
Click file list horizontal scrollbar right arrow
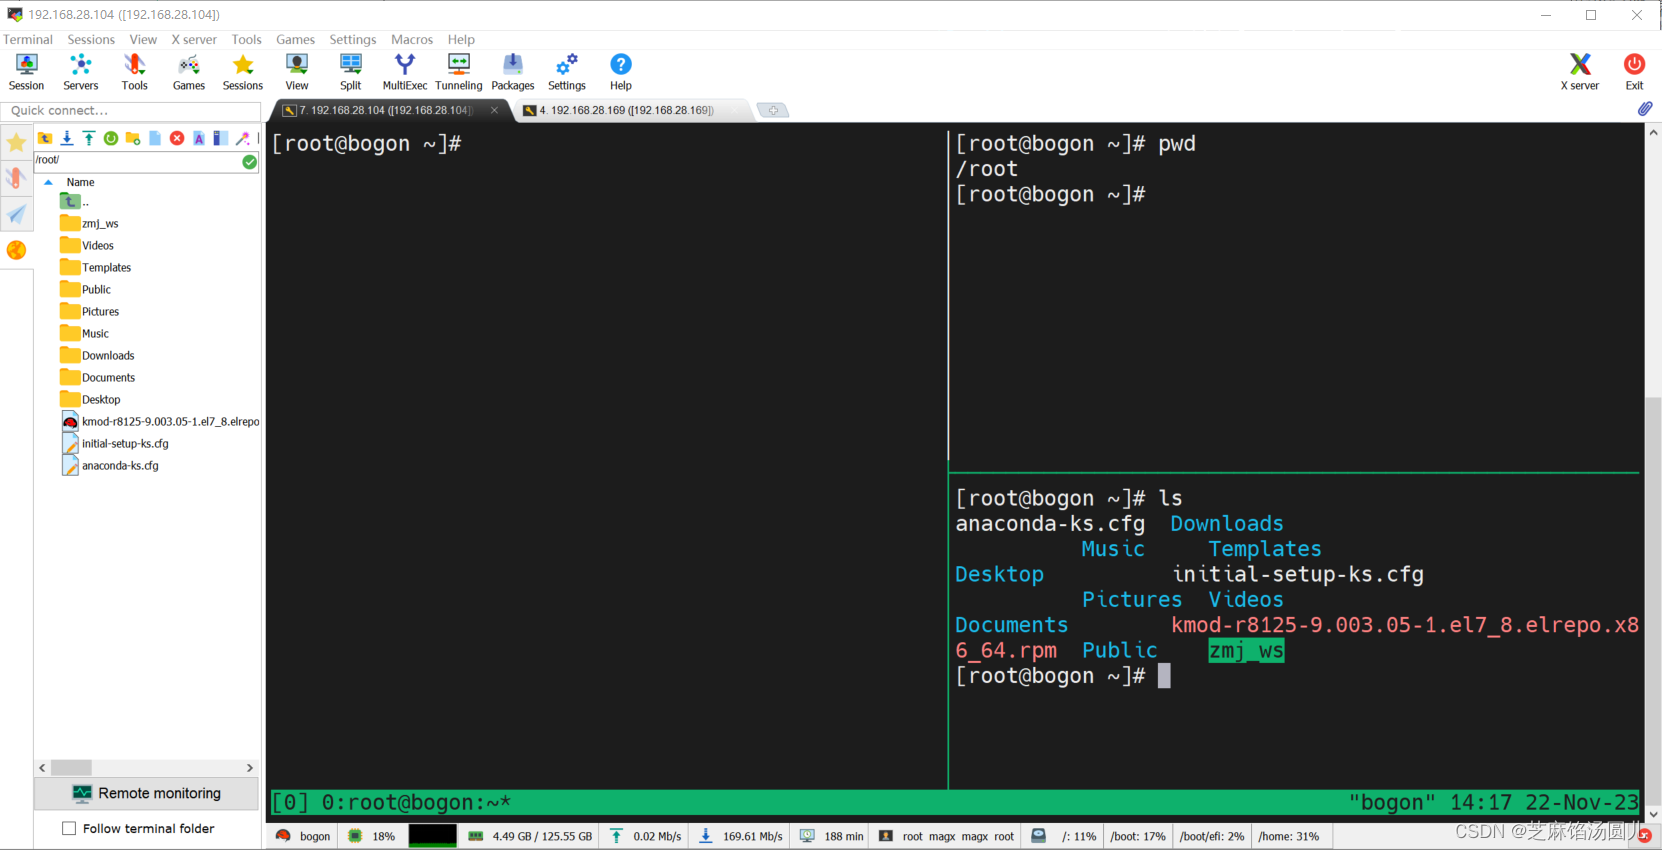(250, 768)
